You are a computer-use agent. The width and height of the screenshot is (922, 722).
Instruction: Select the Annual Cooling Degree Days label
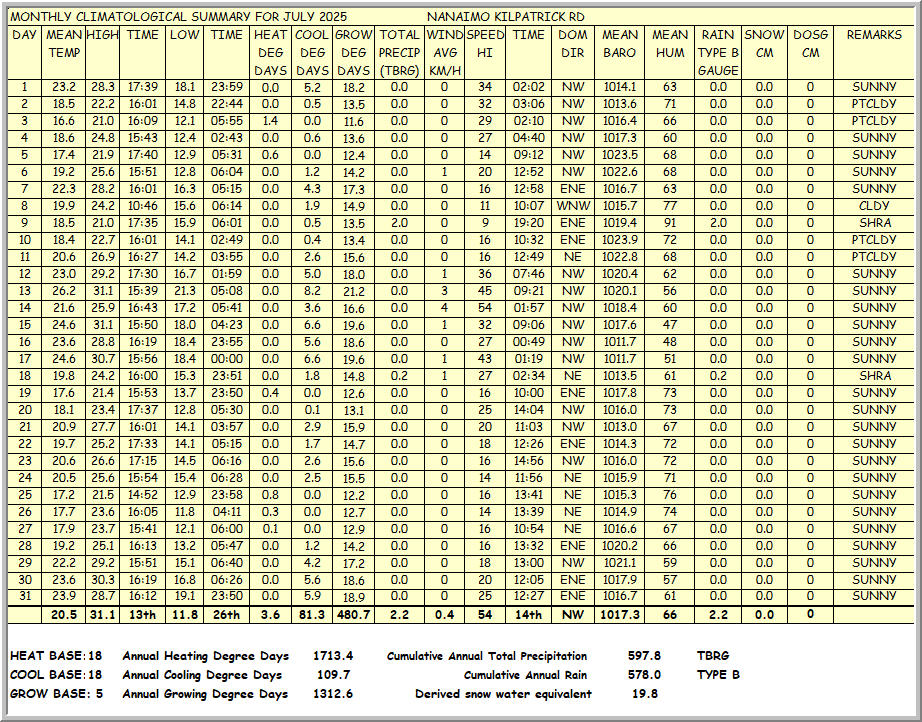(x=202, y=675)
